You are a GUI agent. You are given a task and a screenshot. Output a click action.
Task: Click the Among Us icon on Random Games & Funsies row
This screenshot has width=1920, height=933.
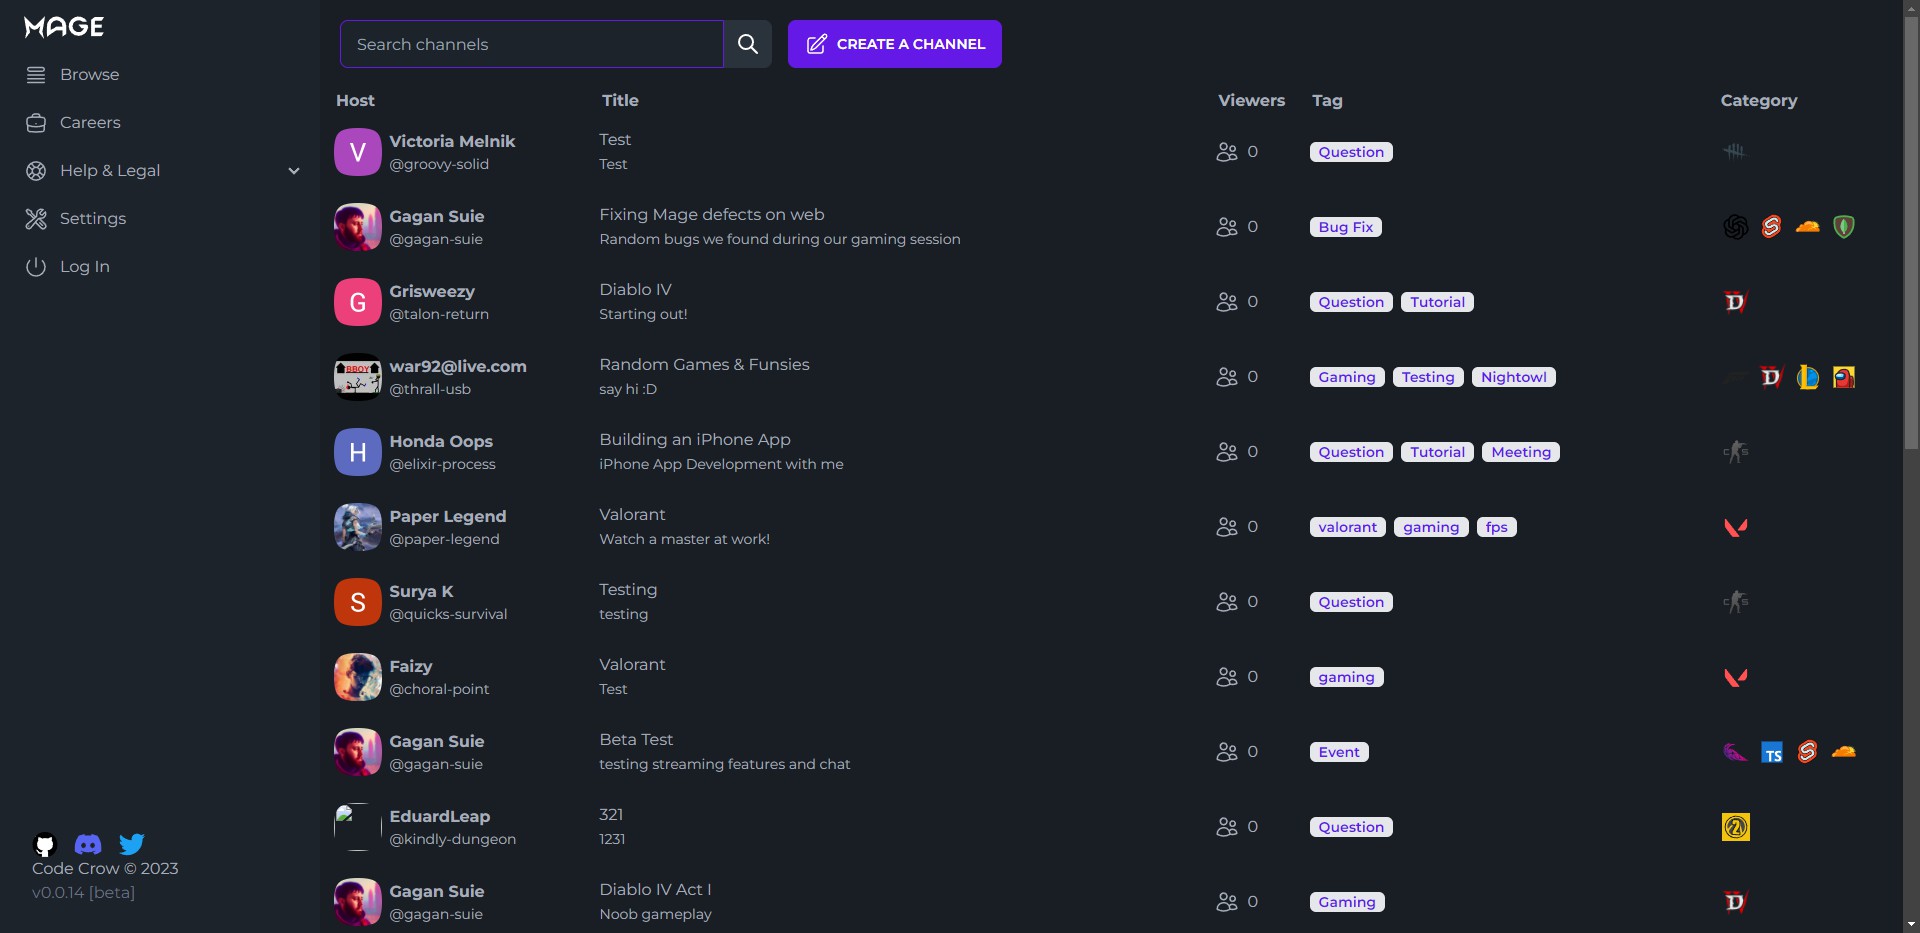coord(1845,377)
